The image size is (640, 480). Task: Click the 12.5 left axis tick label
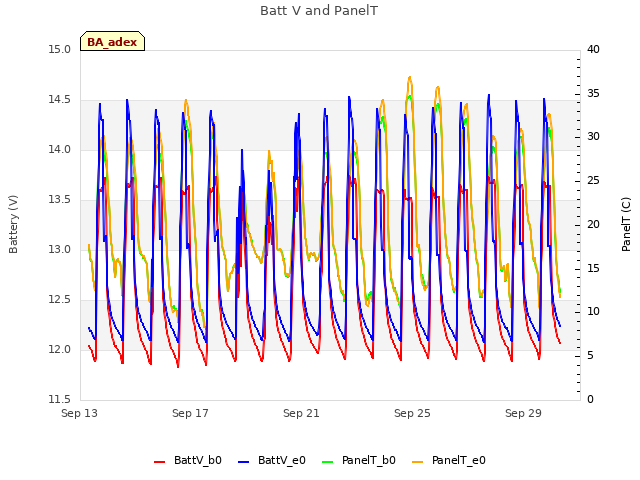[x=60, y=300]
